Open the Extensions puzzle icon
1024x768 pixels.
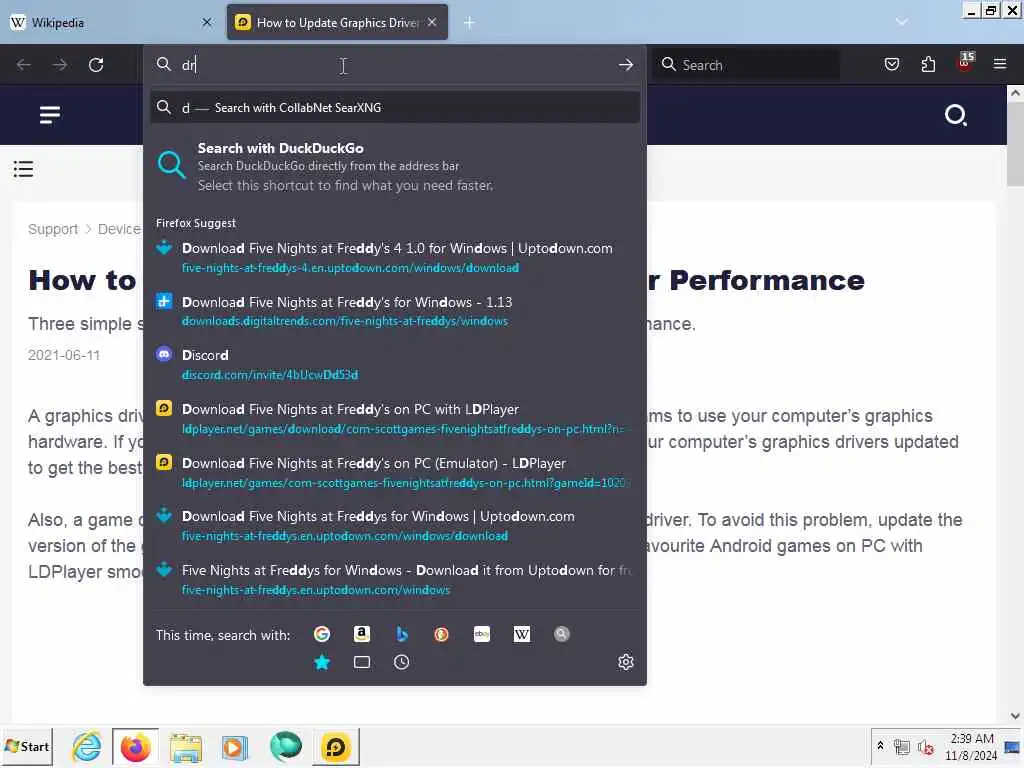click(x=928, y=64)
